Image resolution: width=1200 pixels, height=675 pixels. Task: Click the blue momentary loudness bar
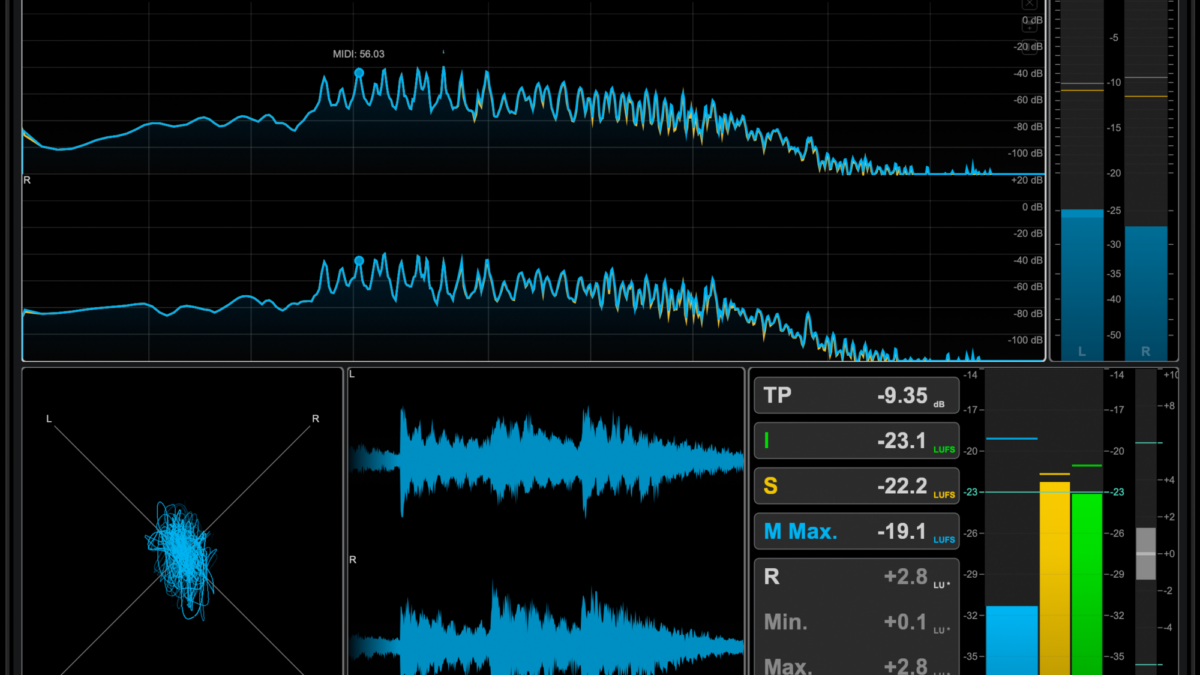tap(1011, 640)
